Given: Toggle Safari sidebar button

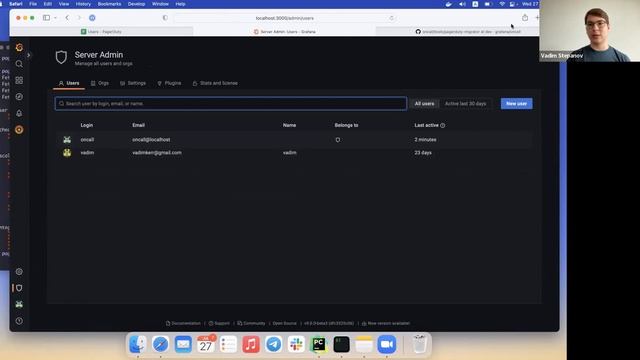Looking at the screenshot, I should click(47, 18).
